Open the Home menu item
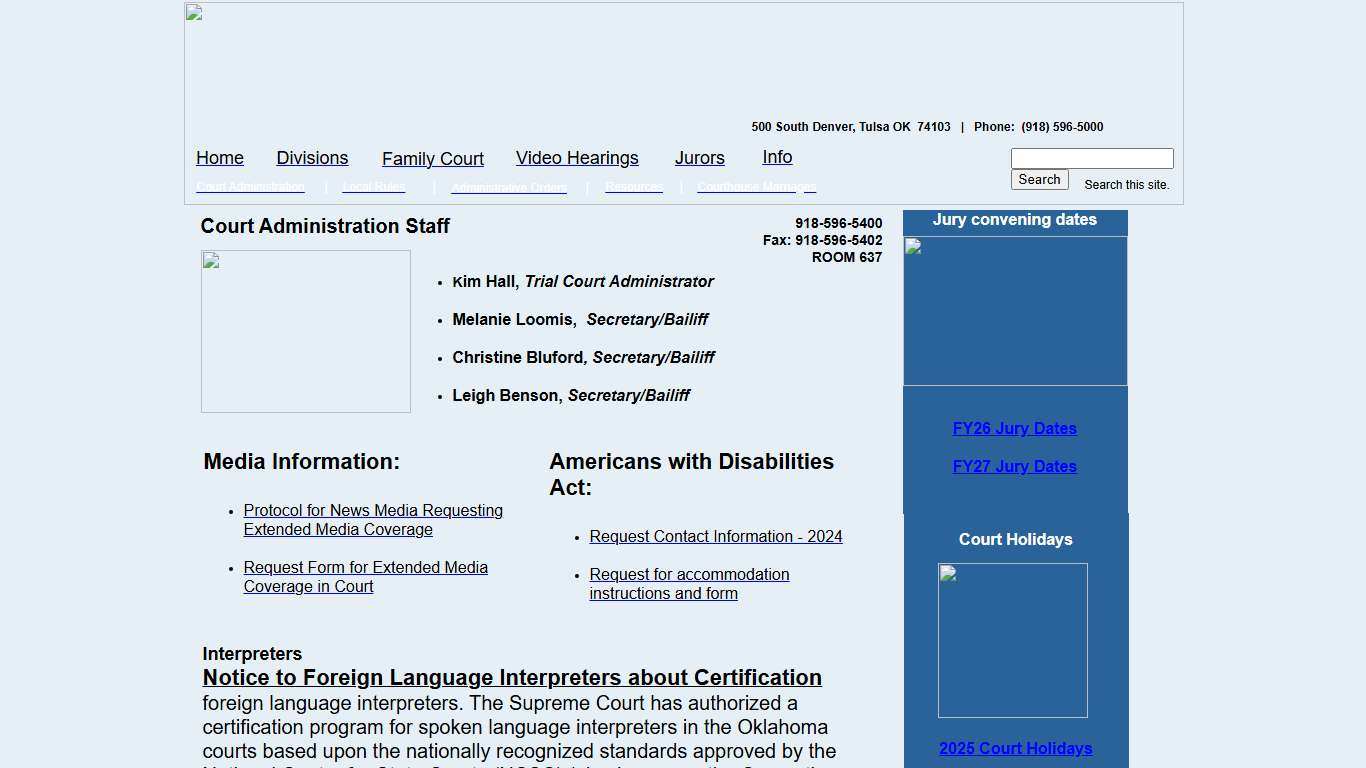 tap(220, 158)
